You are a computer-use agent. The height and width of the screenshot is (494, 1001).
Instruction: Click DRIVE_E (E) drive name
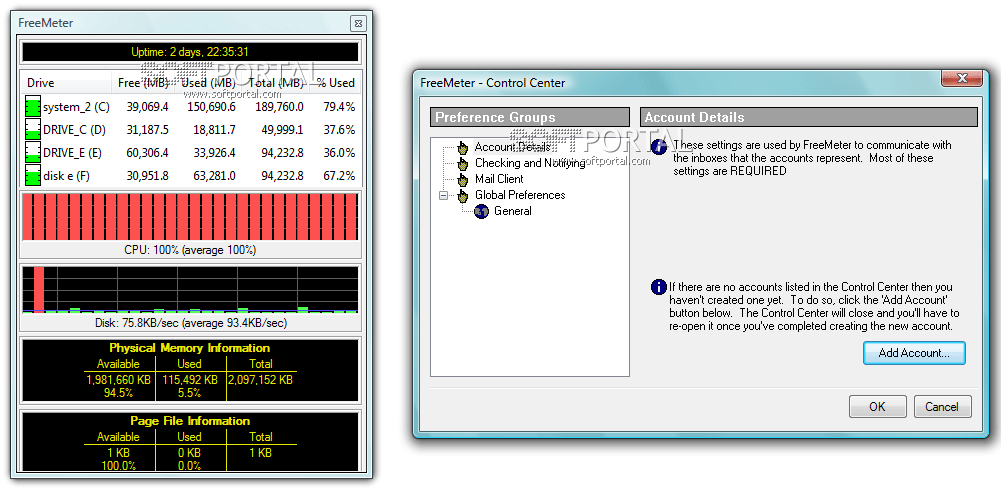point(73,153)
